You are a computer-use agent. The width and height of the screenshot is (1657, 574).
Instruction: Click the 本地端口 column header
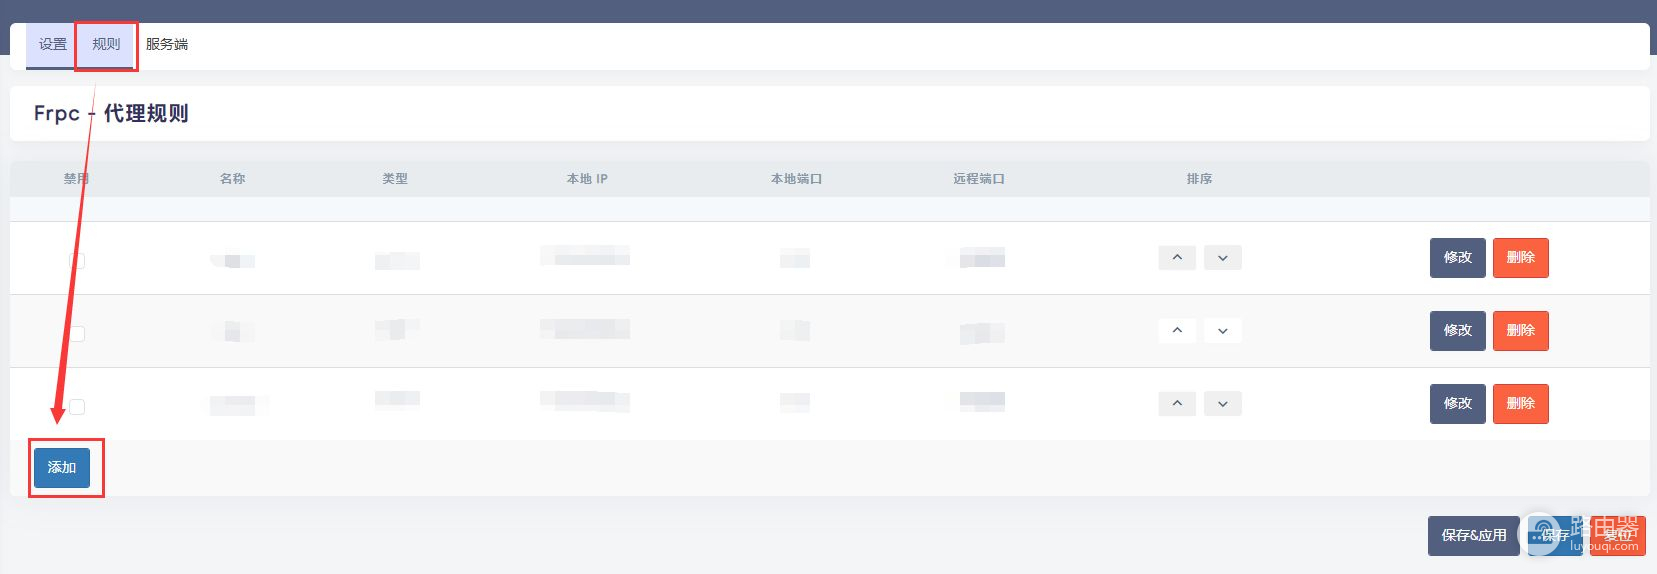click(796, 179)
